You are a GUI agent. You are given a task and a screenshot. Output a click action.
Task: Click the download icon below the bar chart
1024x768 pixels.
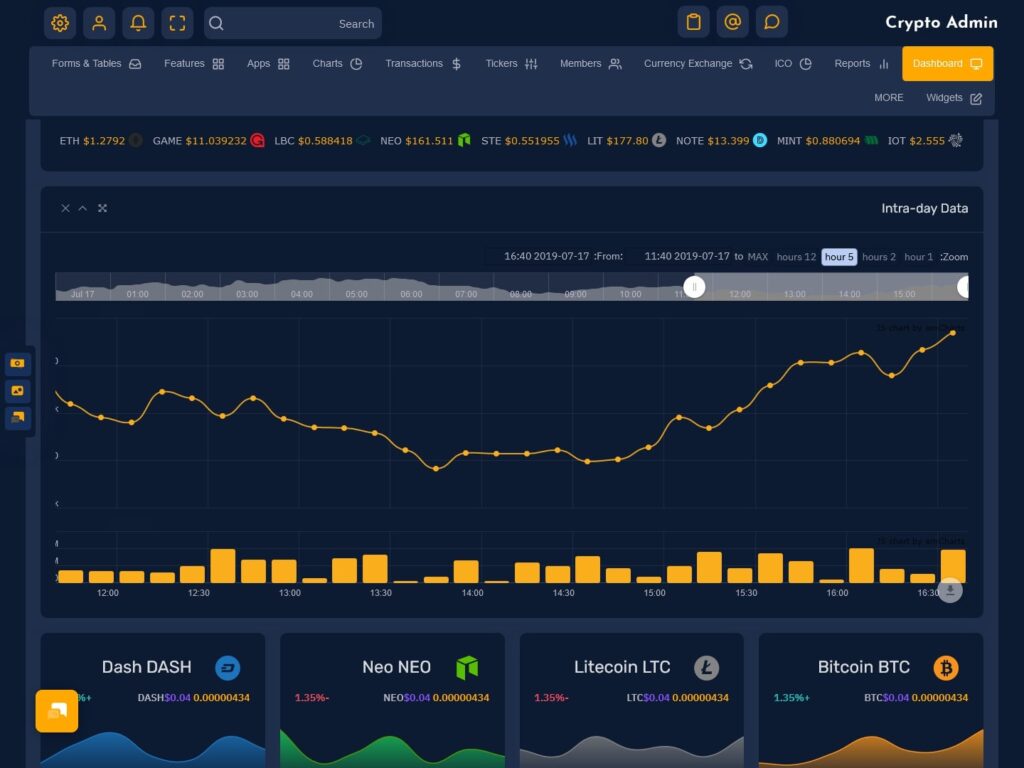(x=948, y=590)
